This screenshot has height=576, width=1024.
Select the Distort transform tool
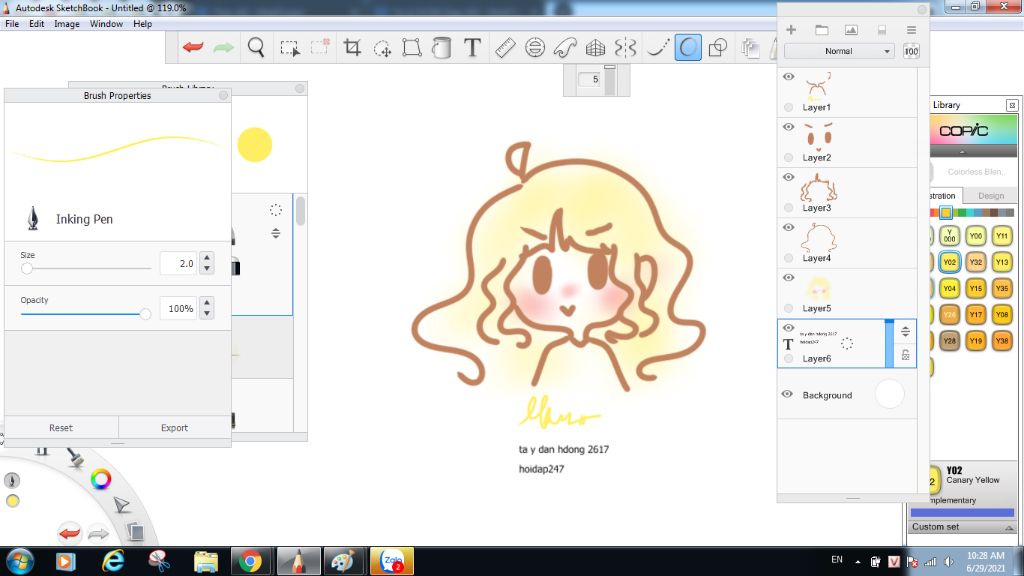[411, 48]
